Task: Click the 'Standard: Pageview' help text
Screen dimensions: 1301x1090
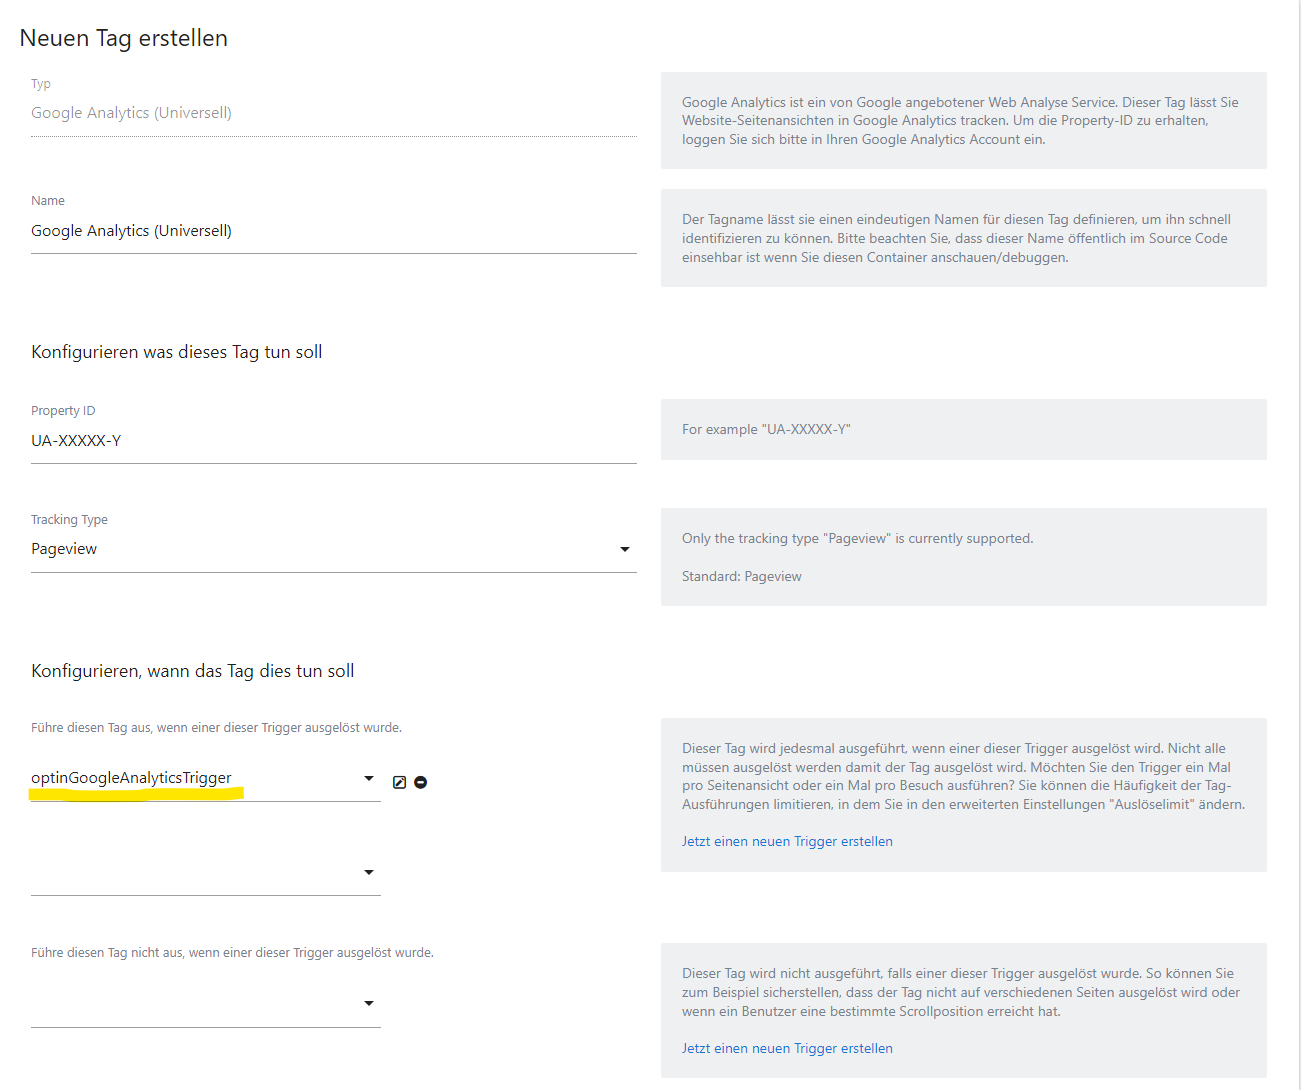Action: pos(742,577)
